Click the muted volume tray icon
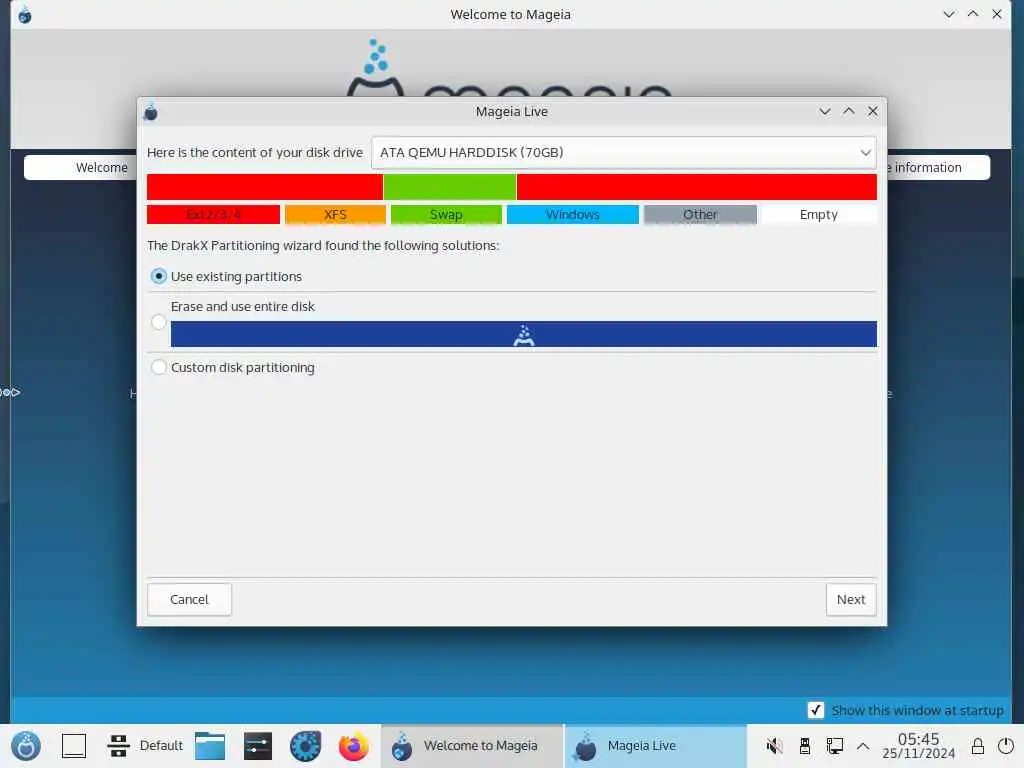Screen dimensions: 1024x768 pos(775,746)
